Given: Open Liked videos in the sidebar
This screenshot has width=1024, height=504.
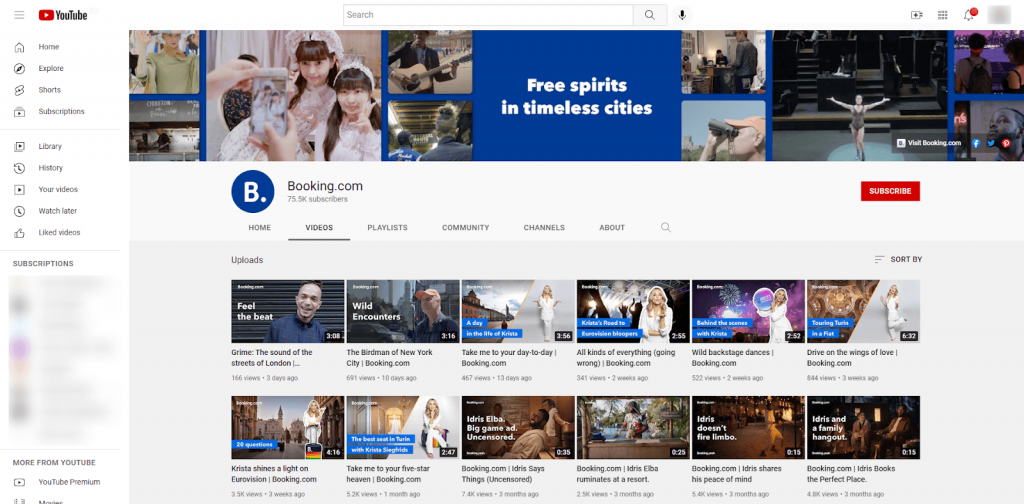Looking at the screenshot, I should coord(60,232).
